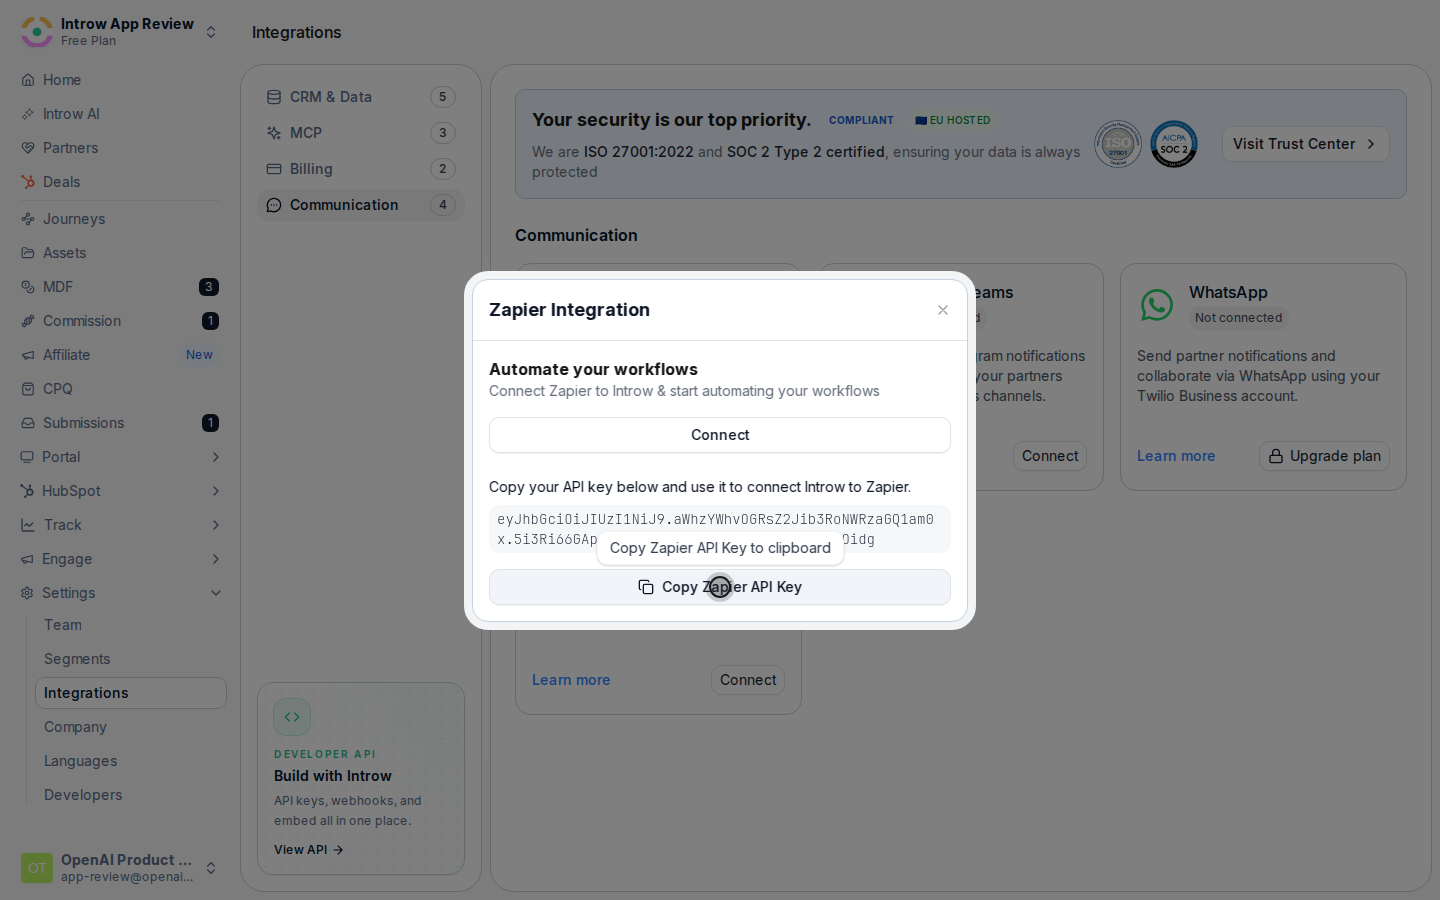Click the Journeys icon
This screenshot has width=1440, height=900.
point(28,219)
